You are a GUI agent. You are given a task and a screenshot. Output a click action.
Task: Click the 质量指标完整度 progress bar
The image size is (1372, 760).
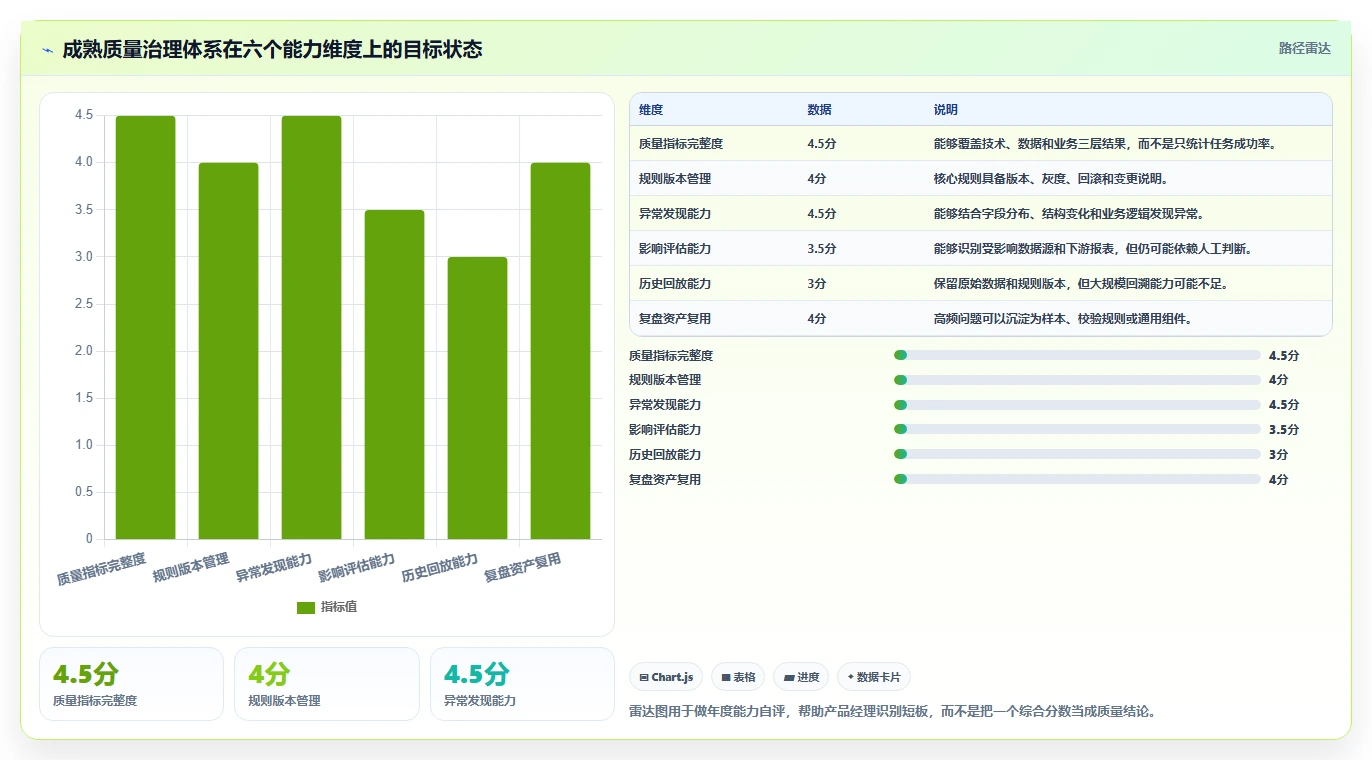[x=1077, y=355]
